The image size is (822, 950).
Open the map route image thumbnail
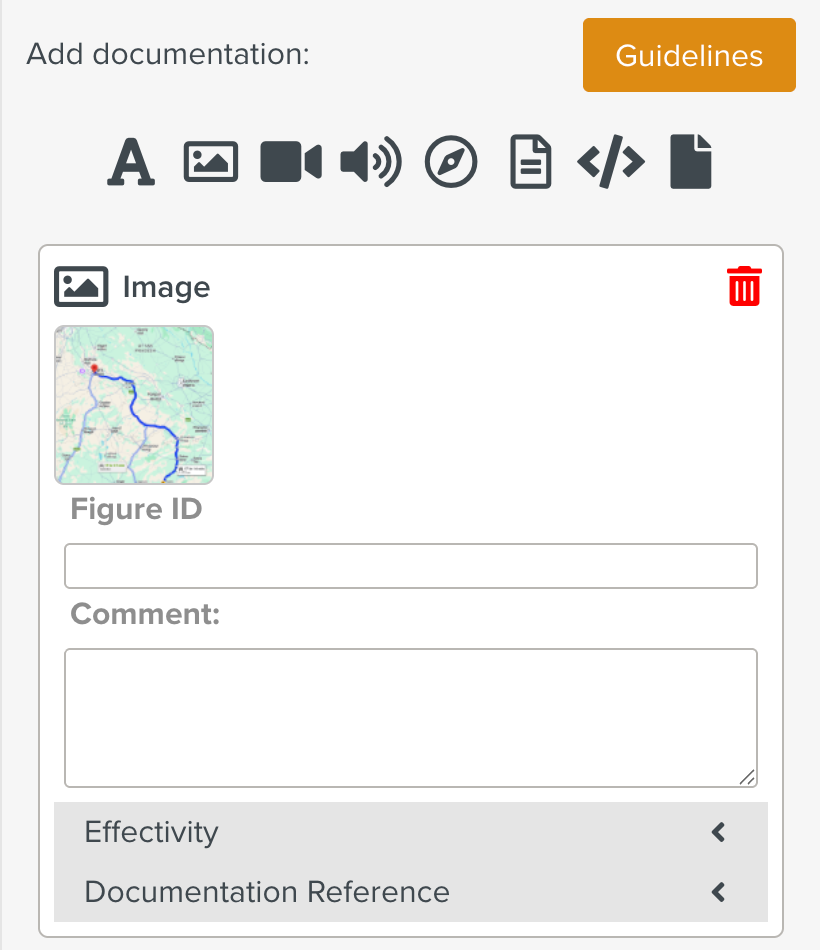click(134, 405)
